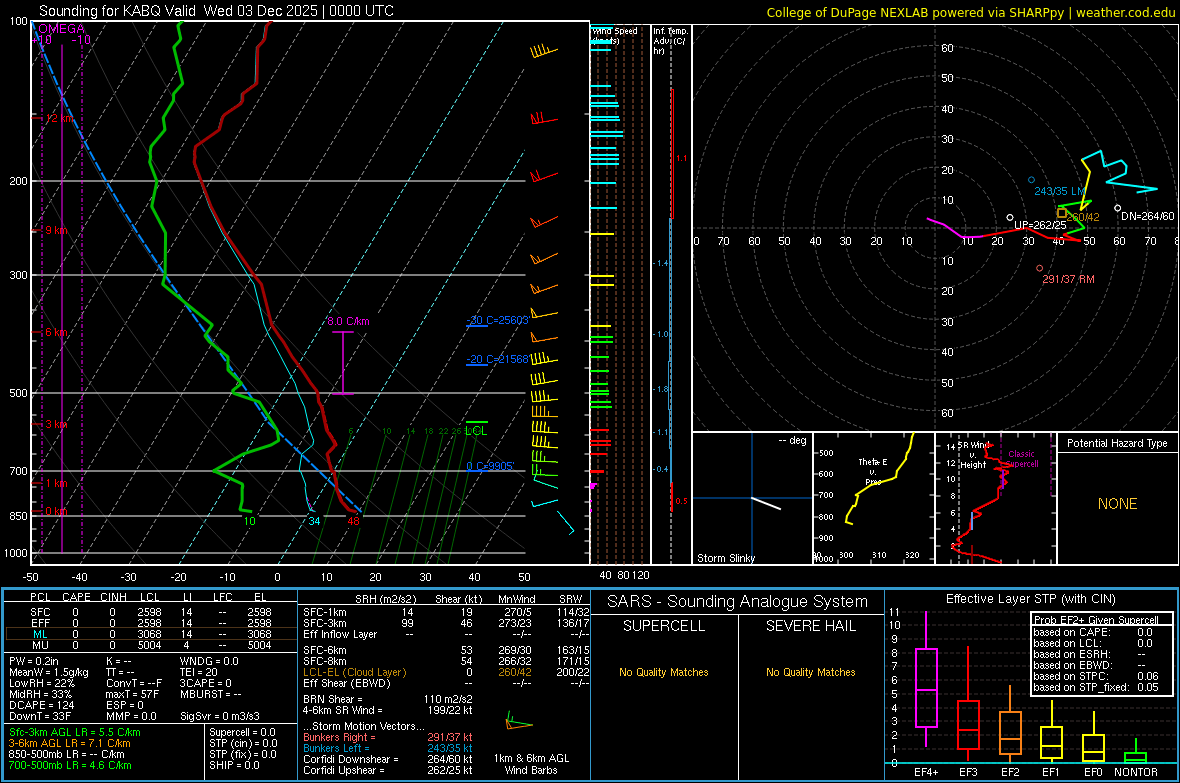The image size is (1180, 783).
Task: Select the highlighted ML parcel row
Action: pyautogui.click(x=151, y=634)
